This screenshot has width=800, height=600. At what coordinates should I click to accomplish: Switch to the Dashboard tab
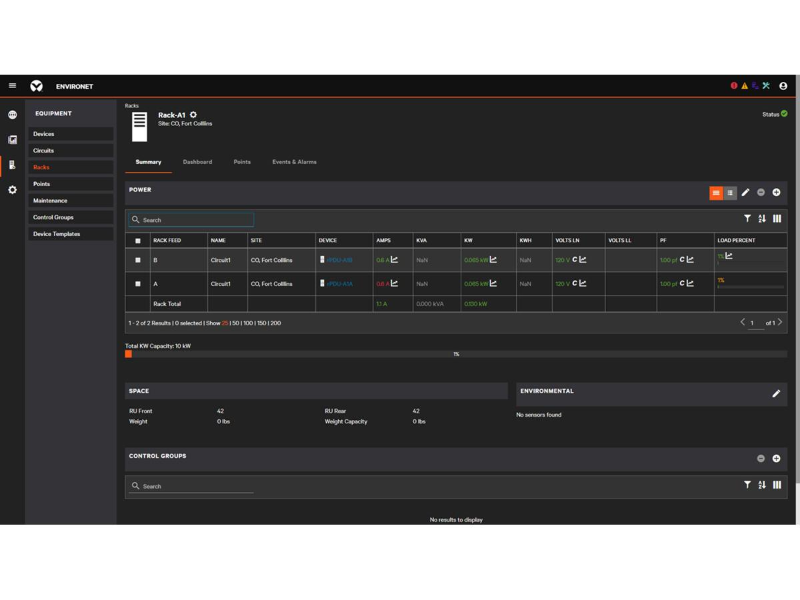tap(197, 162)
